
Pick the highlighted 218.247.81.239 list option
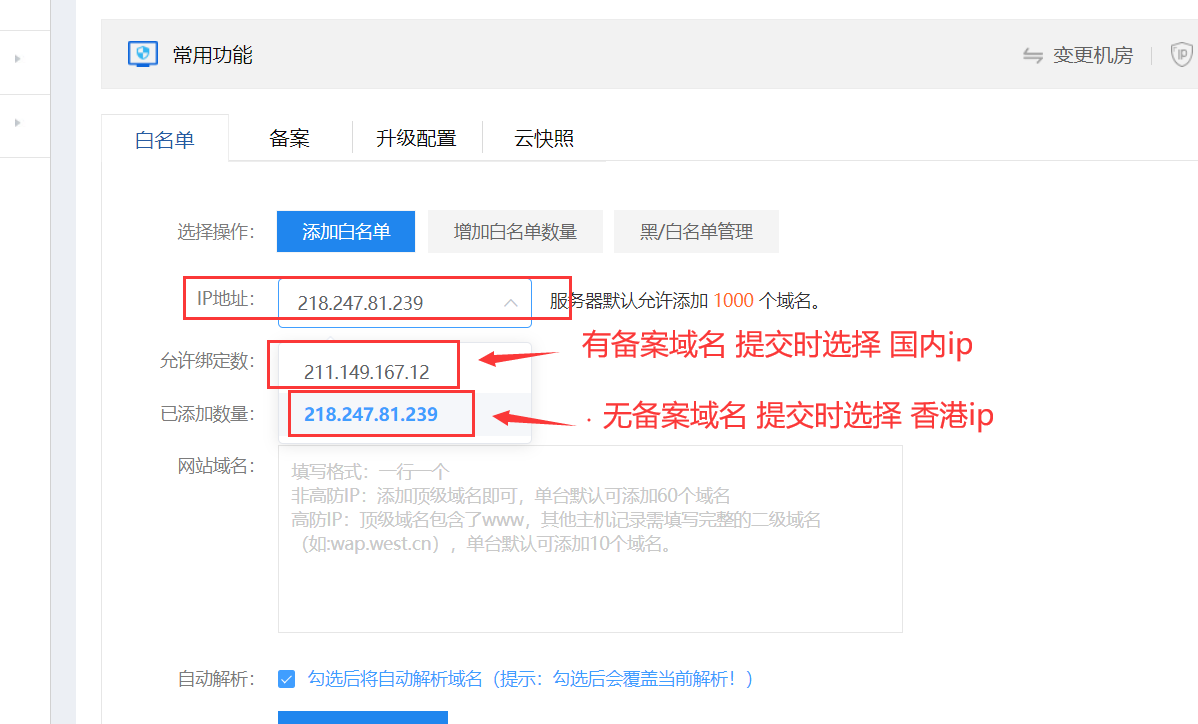point(371,414)
